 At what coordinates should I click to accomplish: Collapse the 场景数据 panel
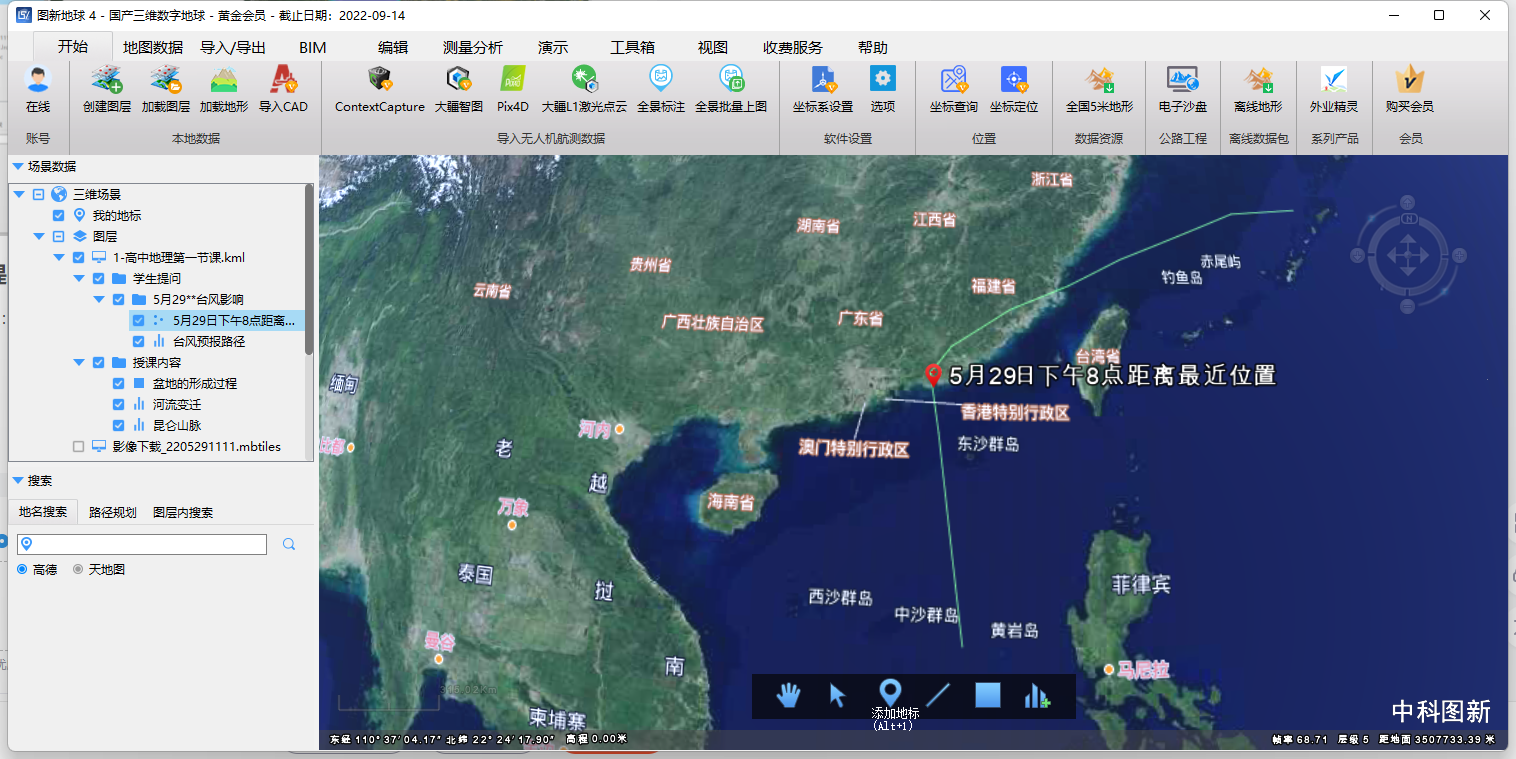click(x=17, y=167)
